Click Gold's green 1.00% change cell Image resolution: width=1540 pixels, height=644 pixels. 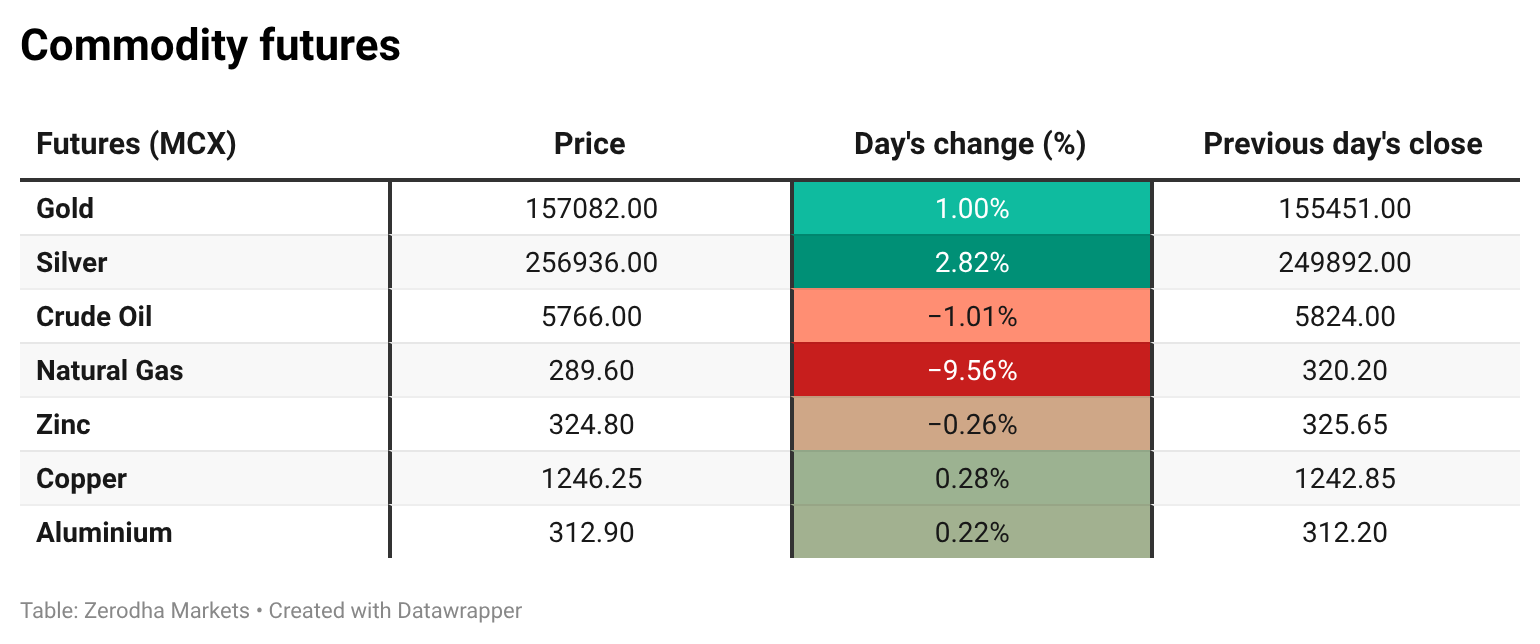971,209
